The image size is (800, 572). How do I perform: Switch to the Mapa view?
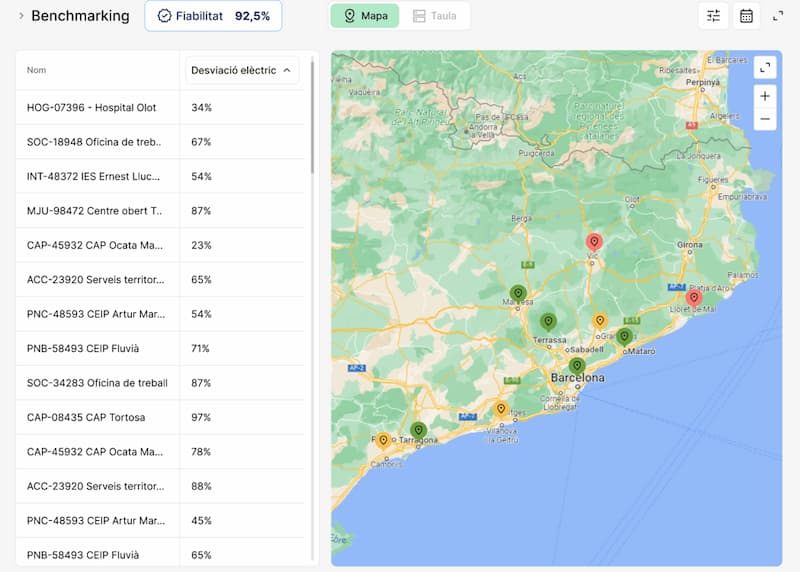(365, 16)
